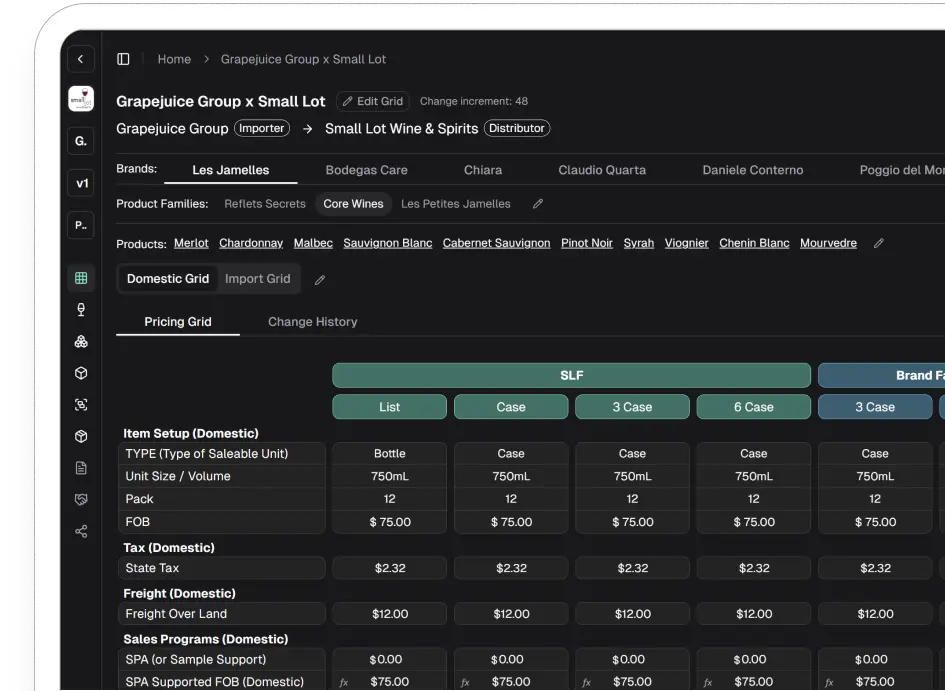This screenshot has height=691, width=945.
Task: Open the Merlot product link
Action: 190,242
